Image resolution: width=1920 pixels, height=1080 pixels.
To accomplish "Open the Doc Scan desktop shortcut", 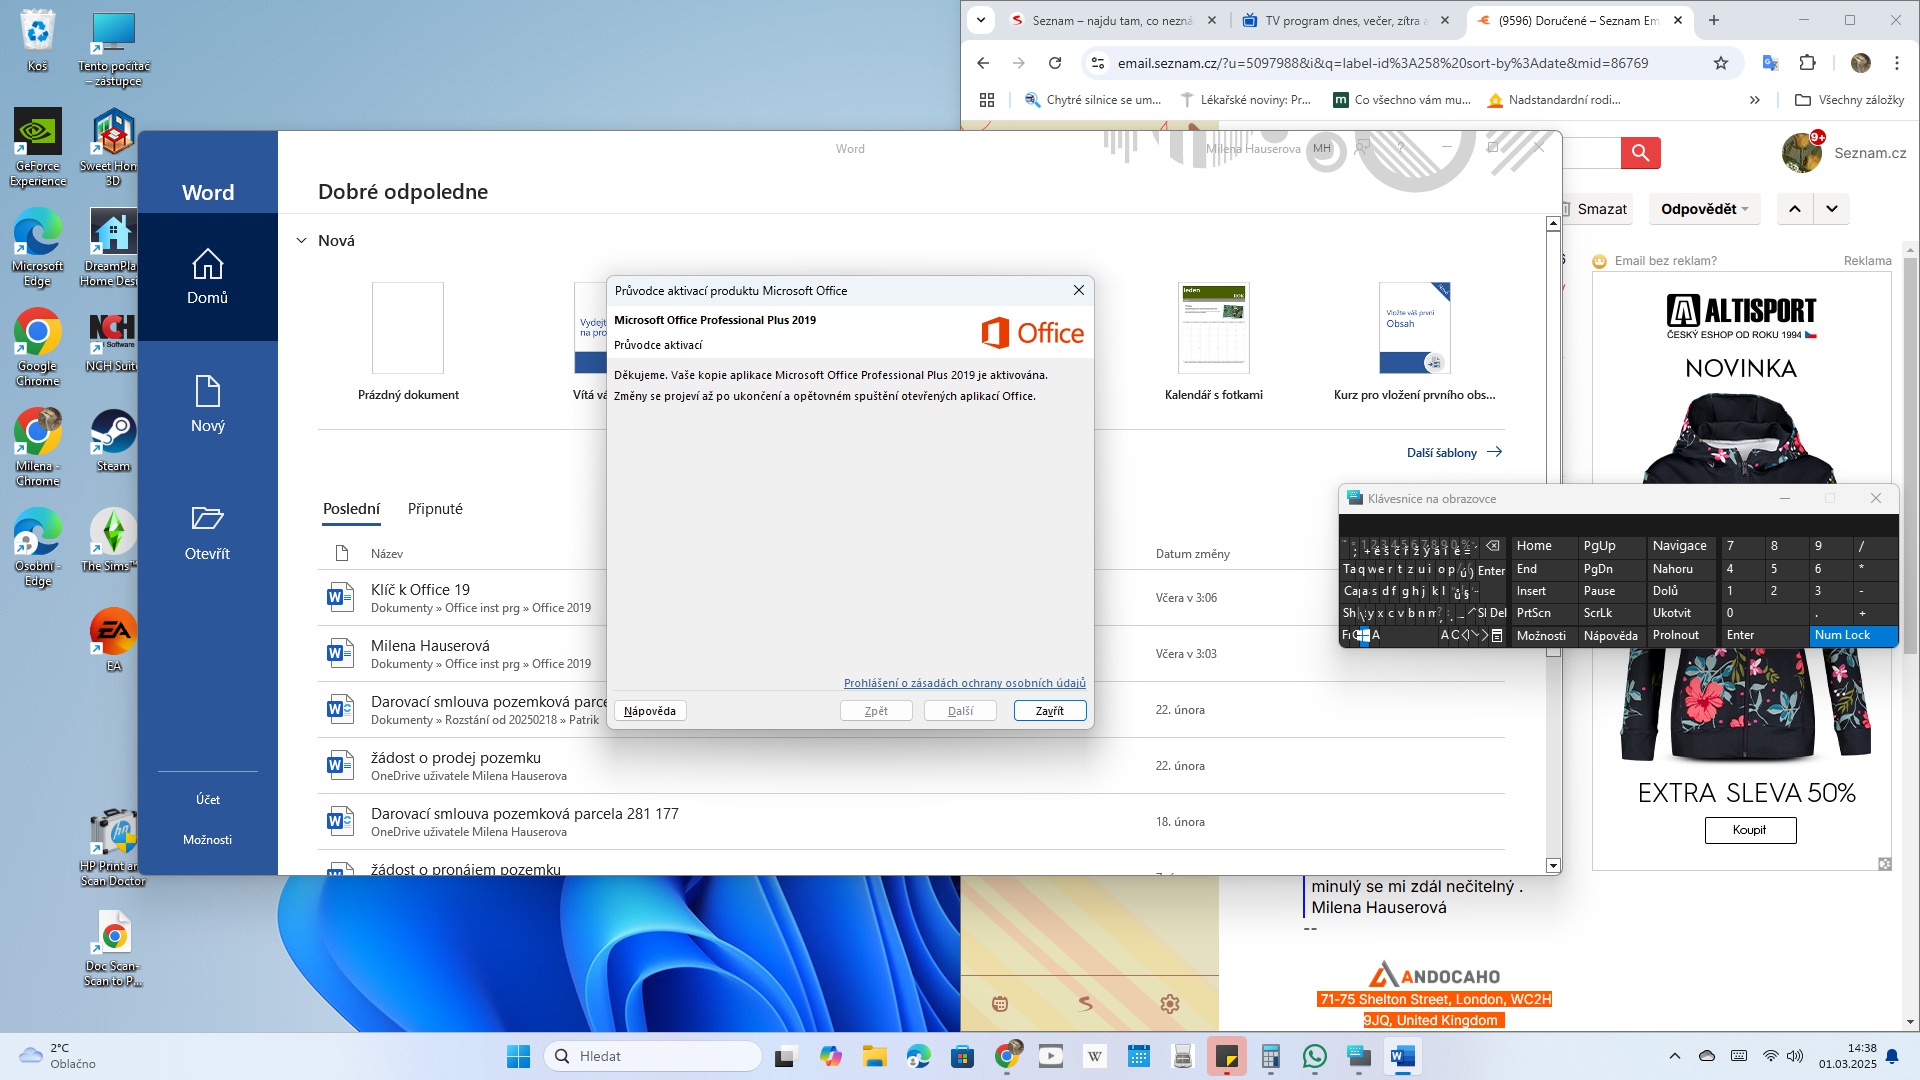I will (x=113, y=948).
